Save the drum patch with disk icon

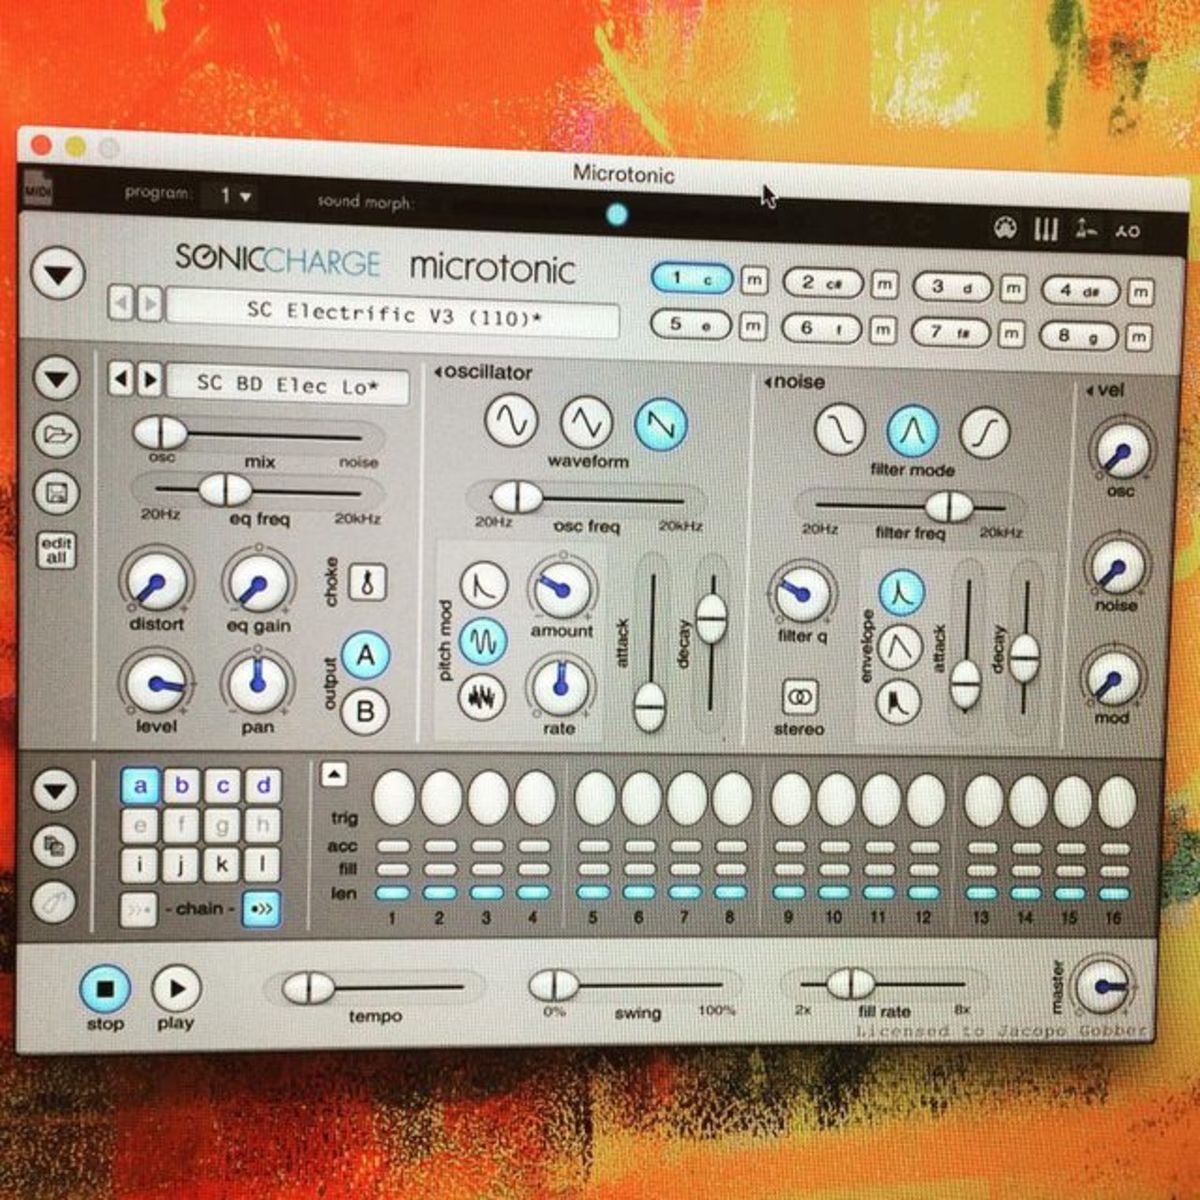(x=57, y=493)
